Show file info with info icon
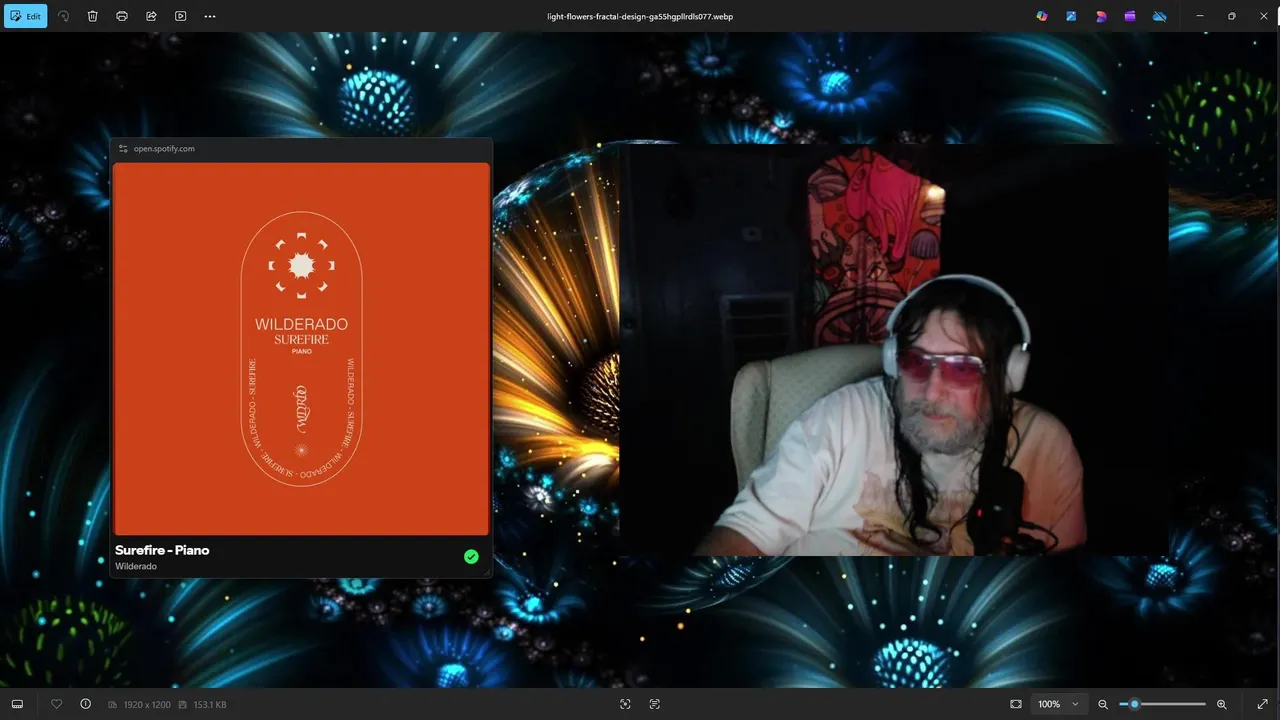 pyautogui.click(x=86, y=704)
